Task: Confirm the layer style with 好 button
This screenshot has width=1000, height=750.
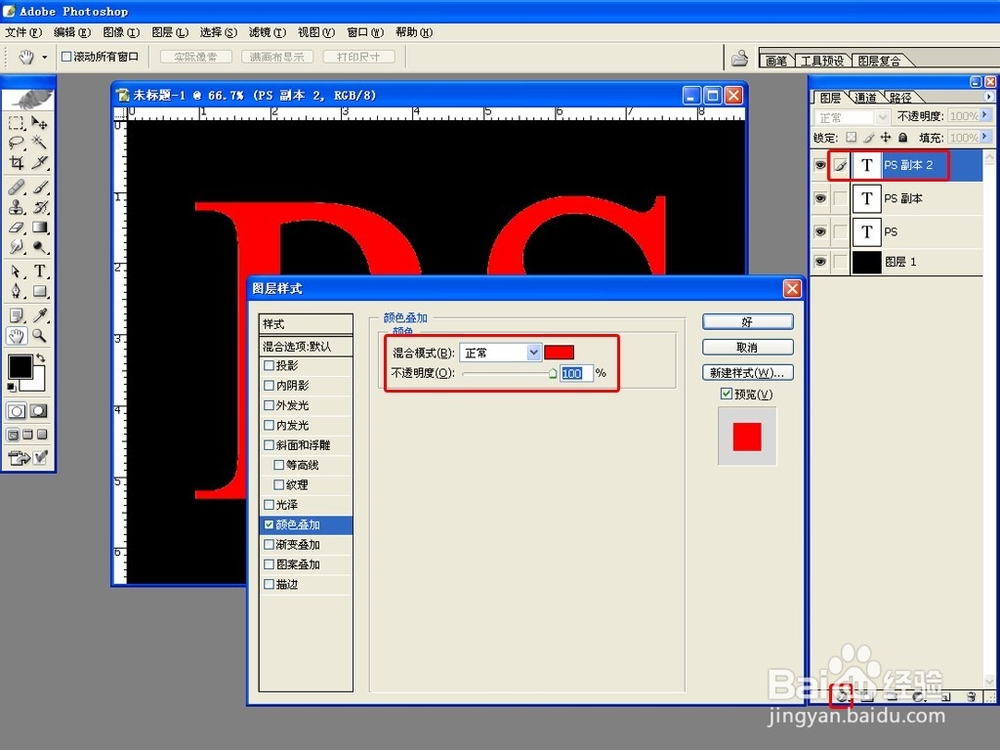Action: tap(747, 321)
